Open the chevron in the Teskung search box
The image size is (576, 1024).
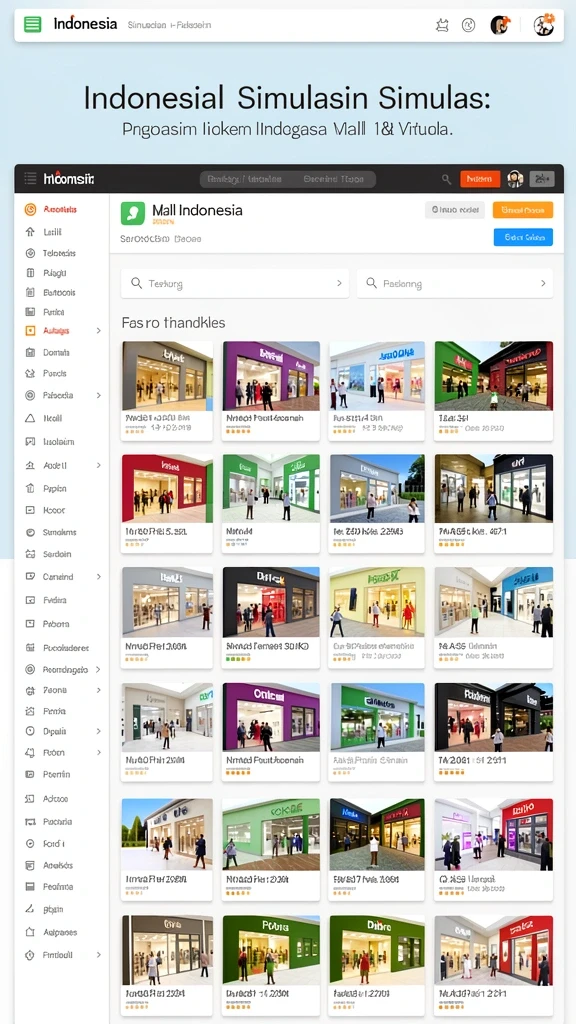tap(339, 283)
